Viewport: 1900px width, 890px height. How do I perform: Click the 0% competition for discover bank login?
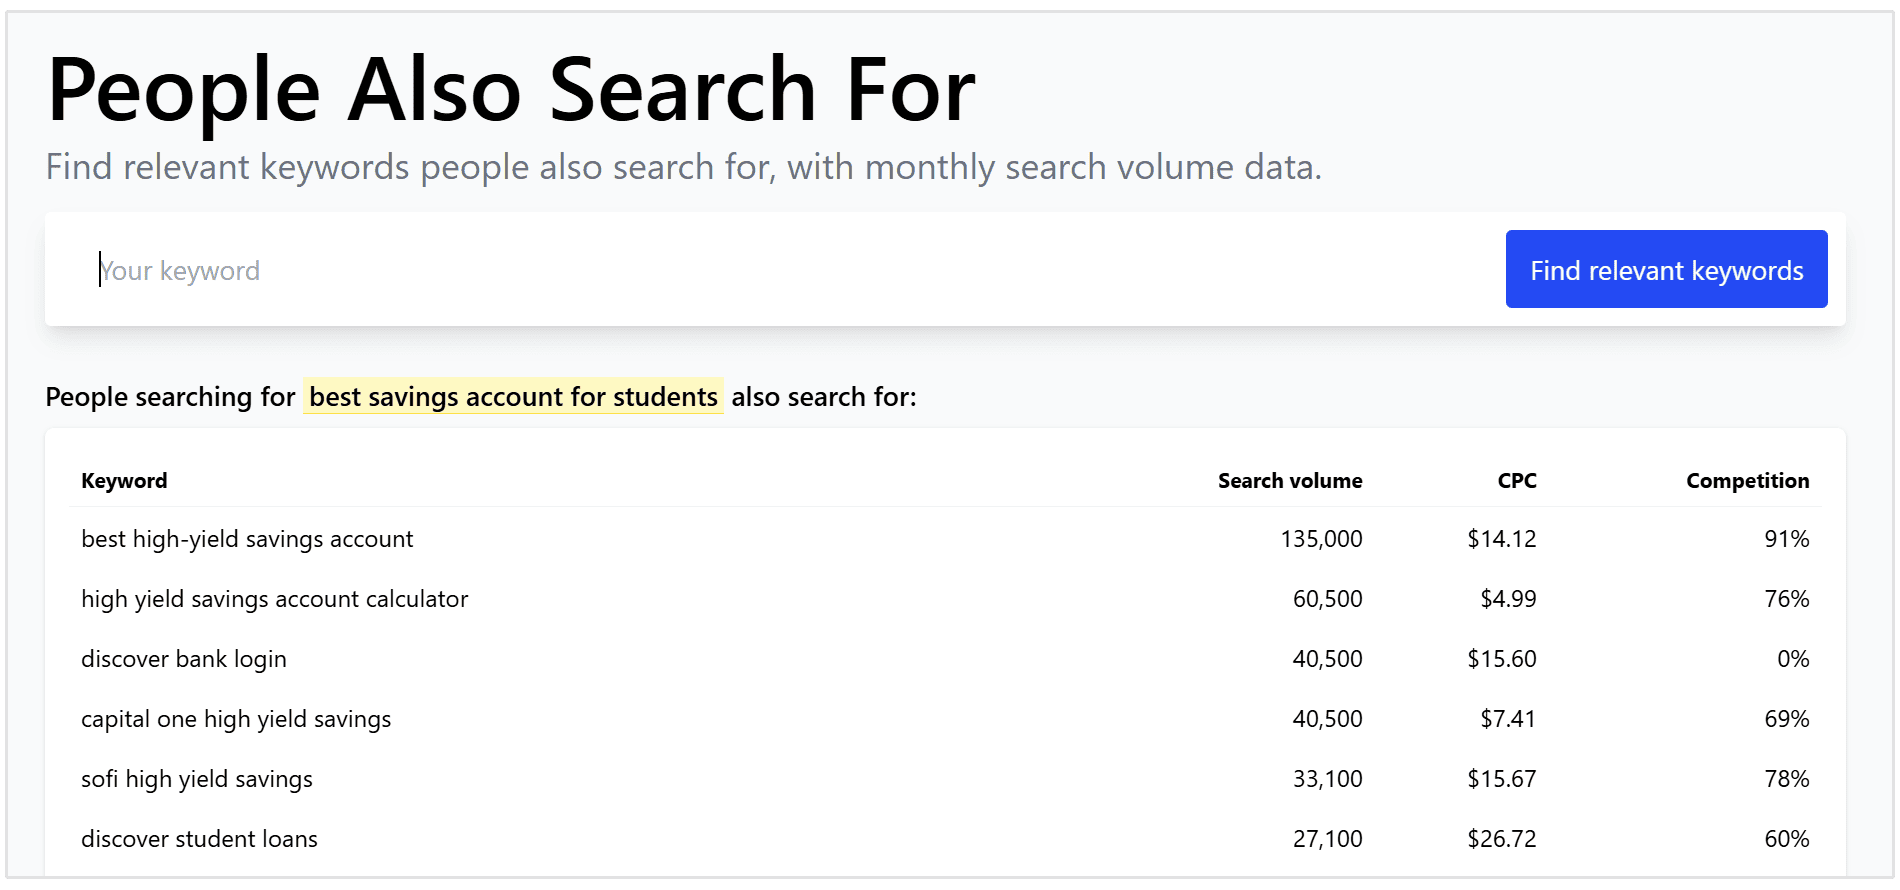(x=1793, y=658)
